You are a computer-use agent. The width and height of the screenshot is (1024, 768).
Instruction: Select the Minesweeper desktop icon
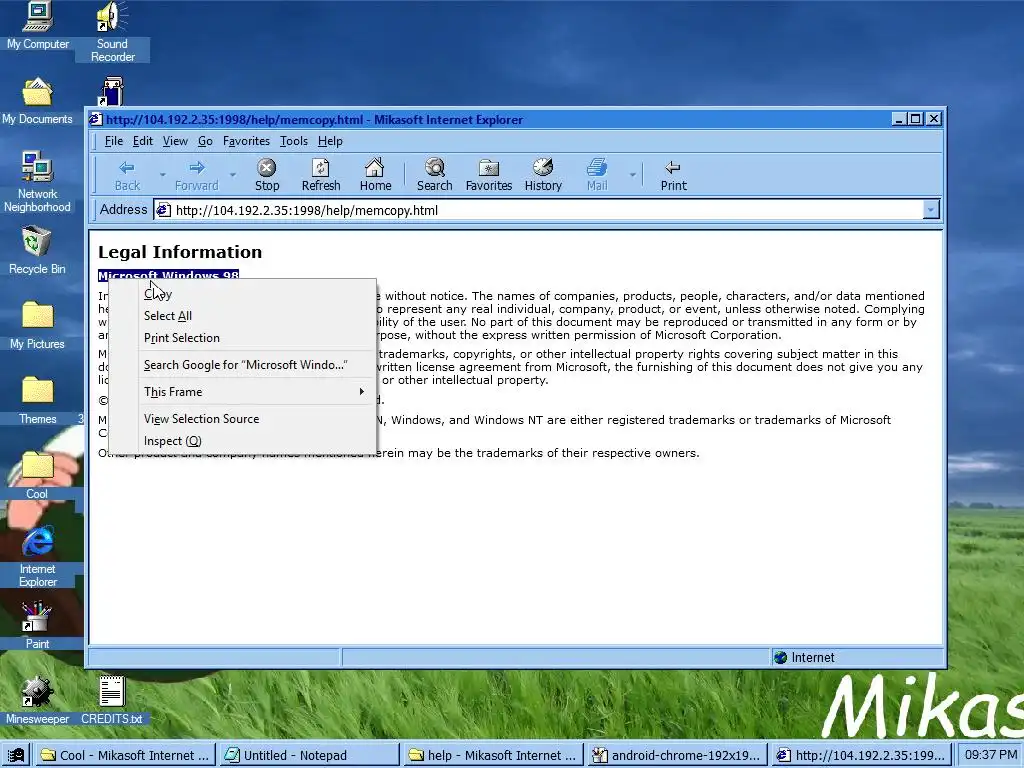pyautogui.click(x=37, y=700)
